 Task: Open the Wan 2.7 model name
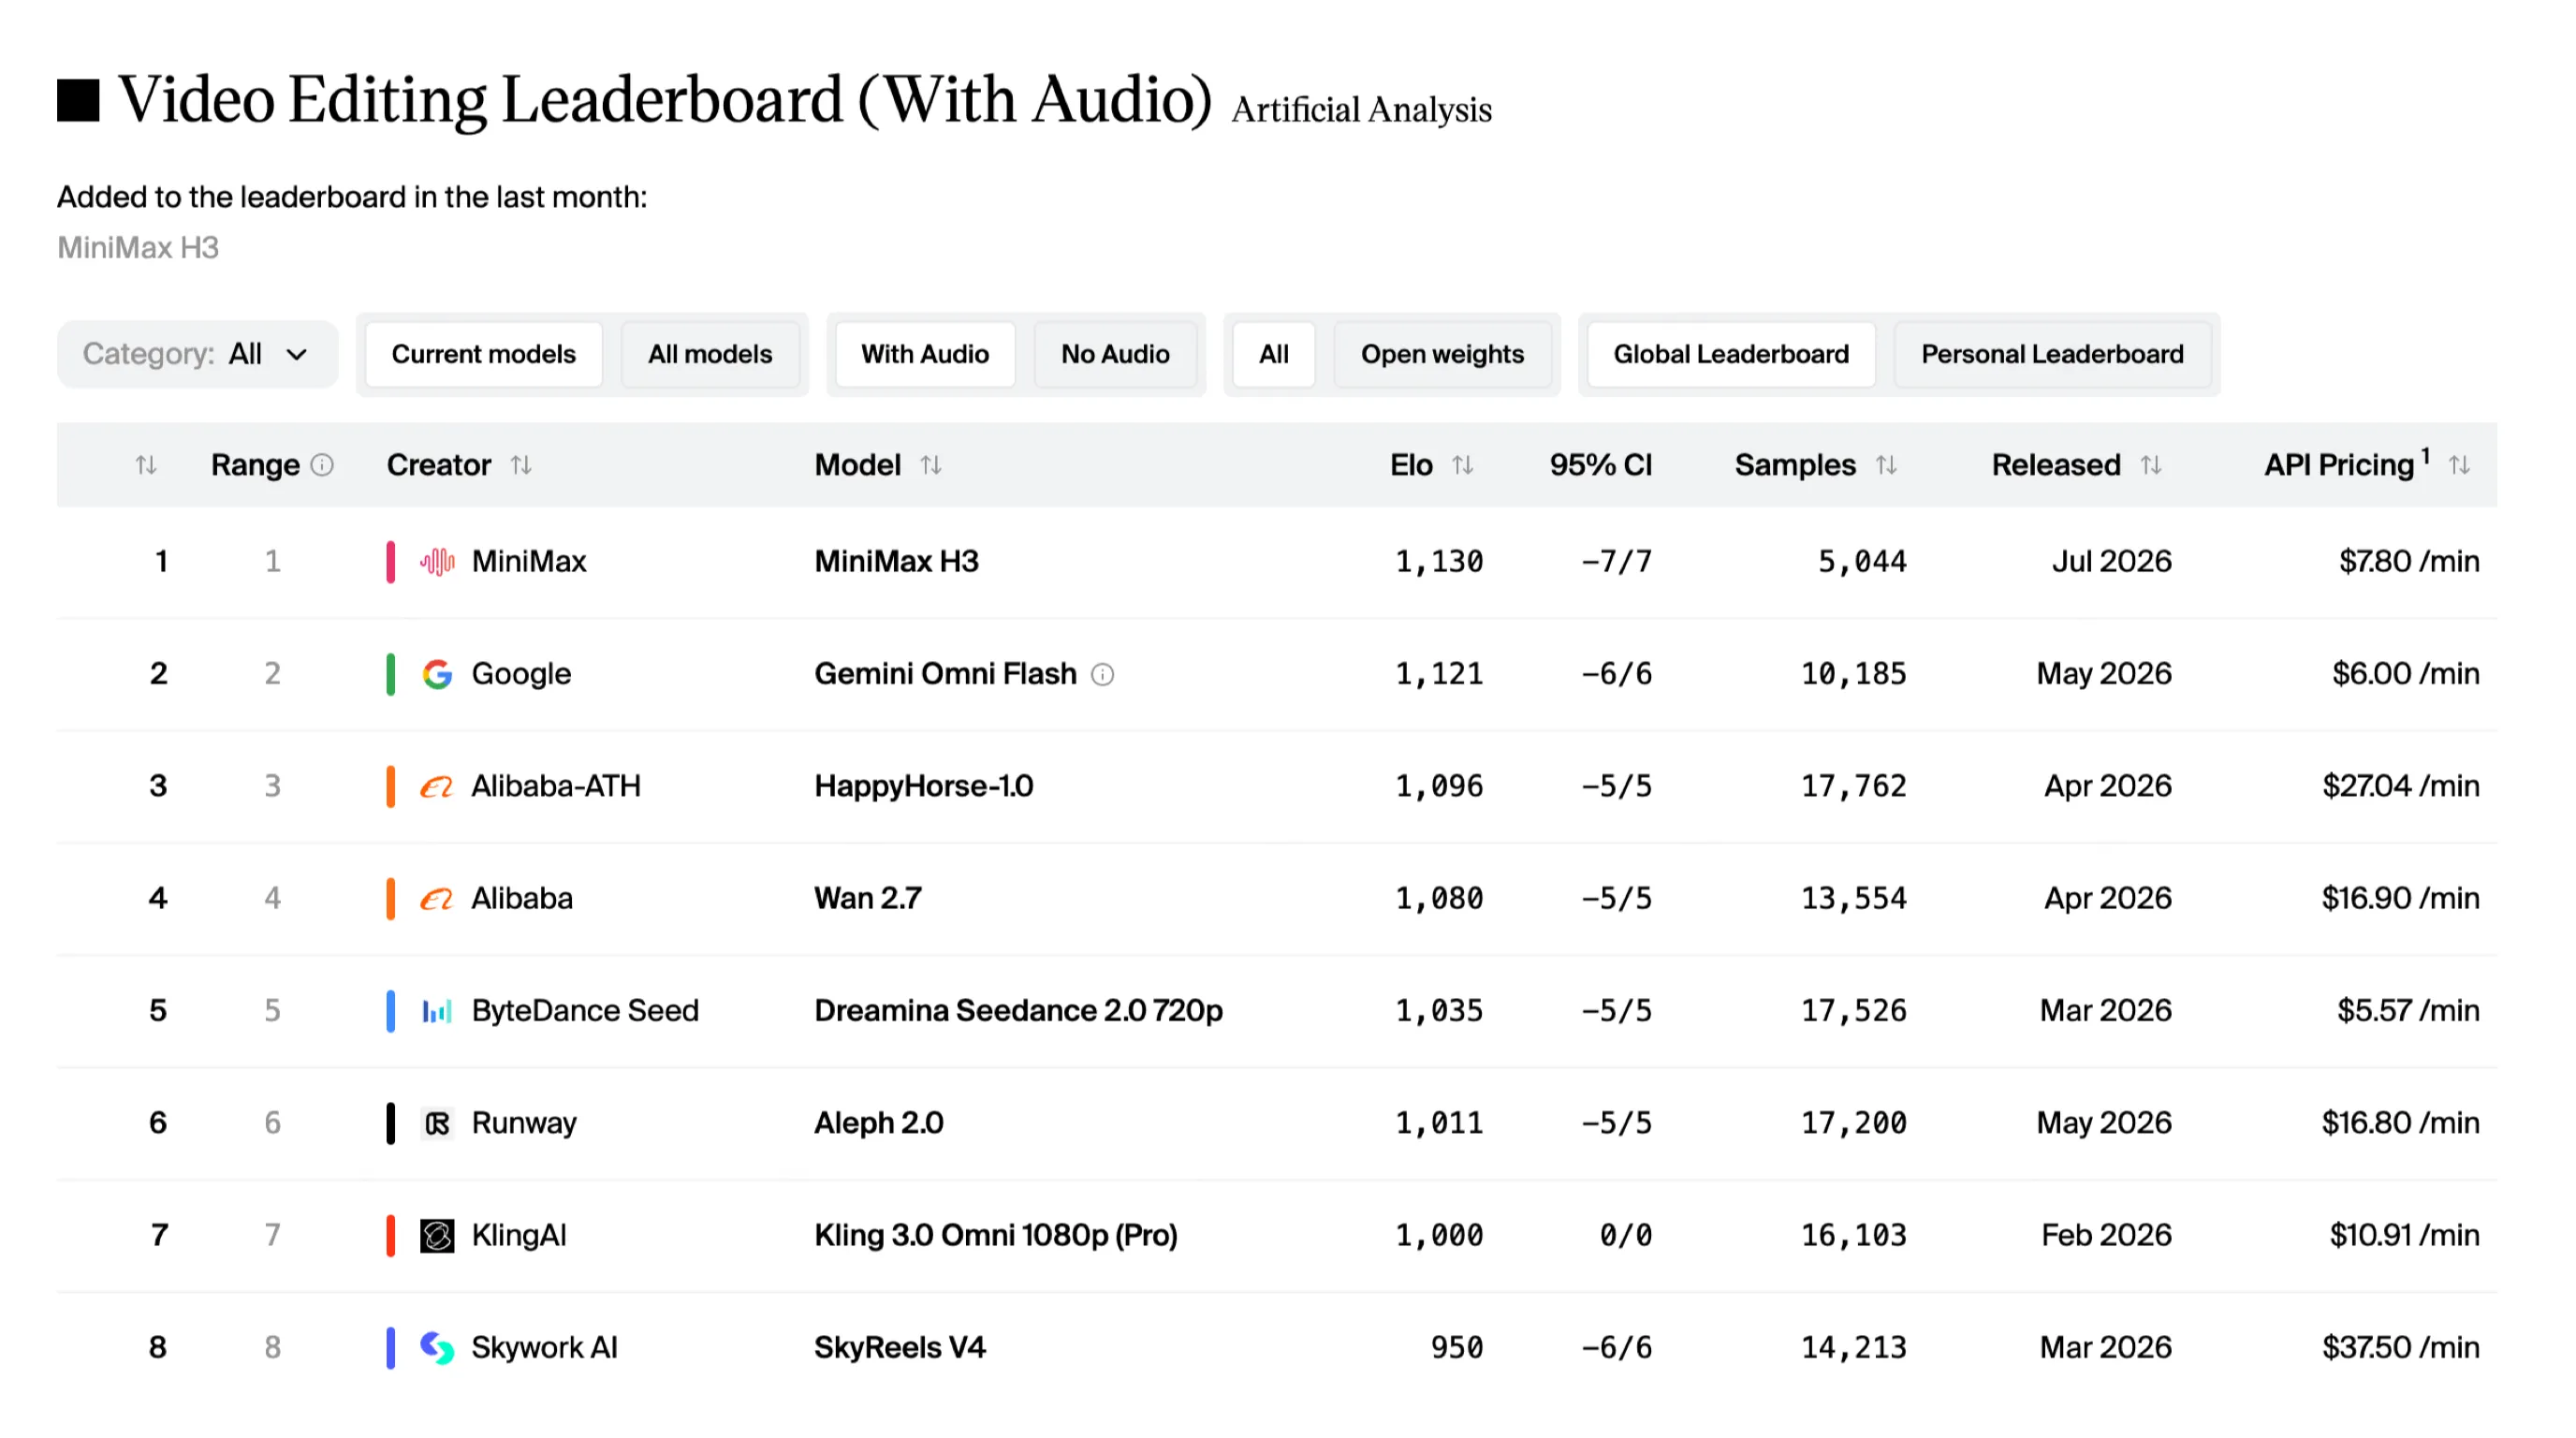tap(868, 899)
